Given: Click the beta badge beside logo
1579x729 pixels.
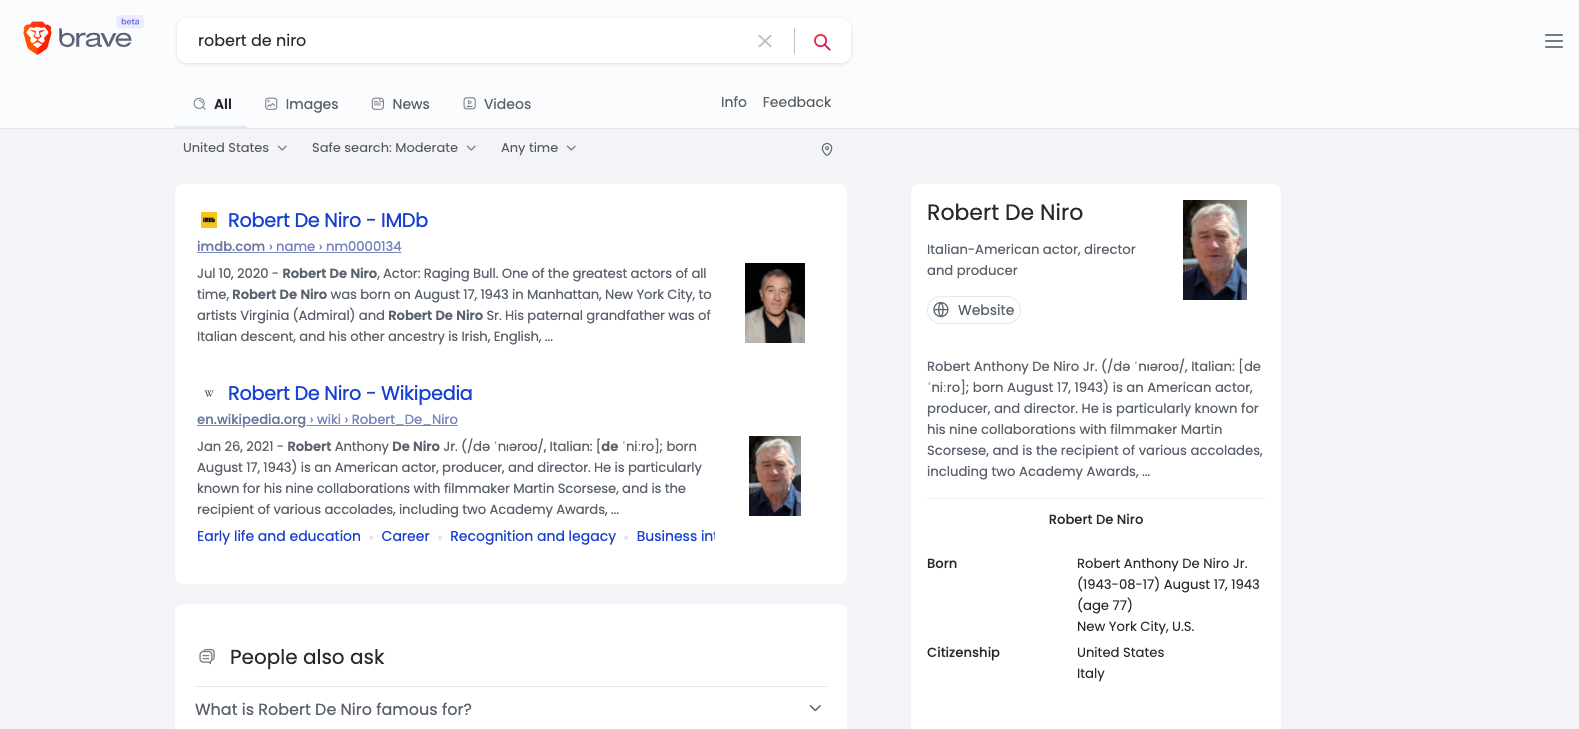Looking at the screenshot, I should coord(130,21).
